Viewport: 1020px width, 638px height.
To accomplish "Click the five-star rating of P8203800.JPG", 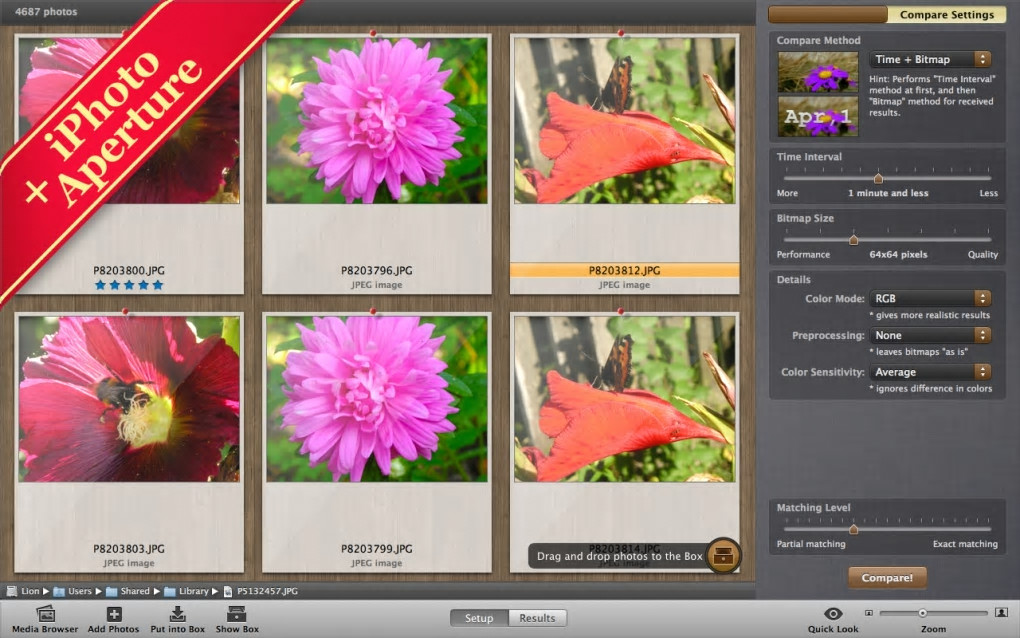I will 129,285.
